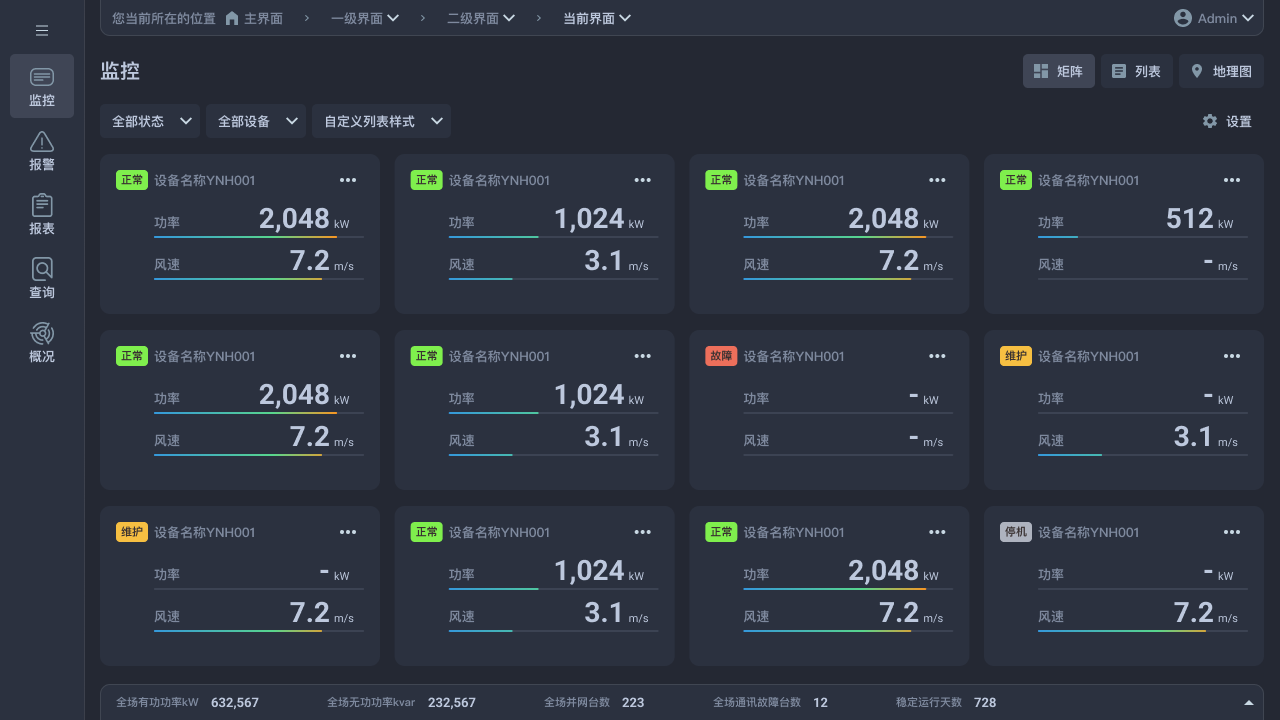This screenshot has width=1280, height=720.
Task: Click 稳定运行天数 value 728
Action: (985, 702)
